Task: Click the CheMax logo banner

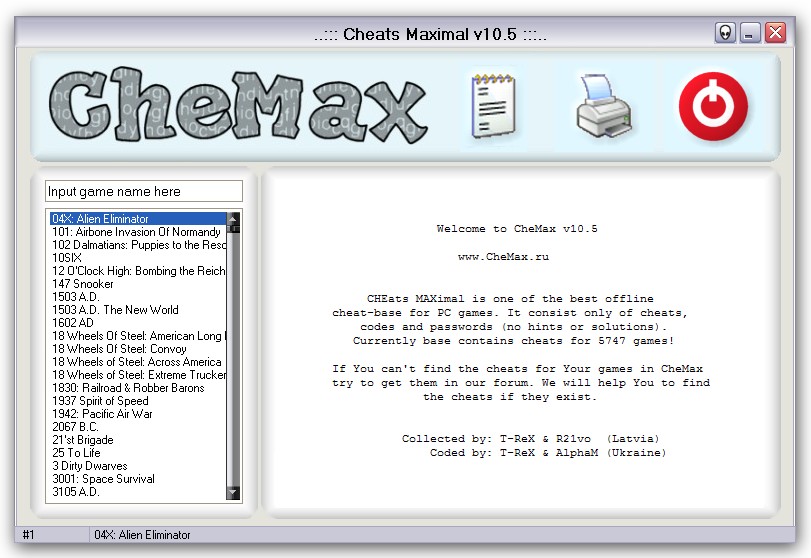Action: pyautogui.click(x=237, y=105)
